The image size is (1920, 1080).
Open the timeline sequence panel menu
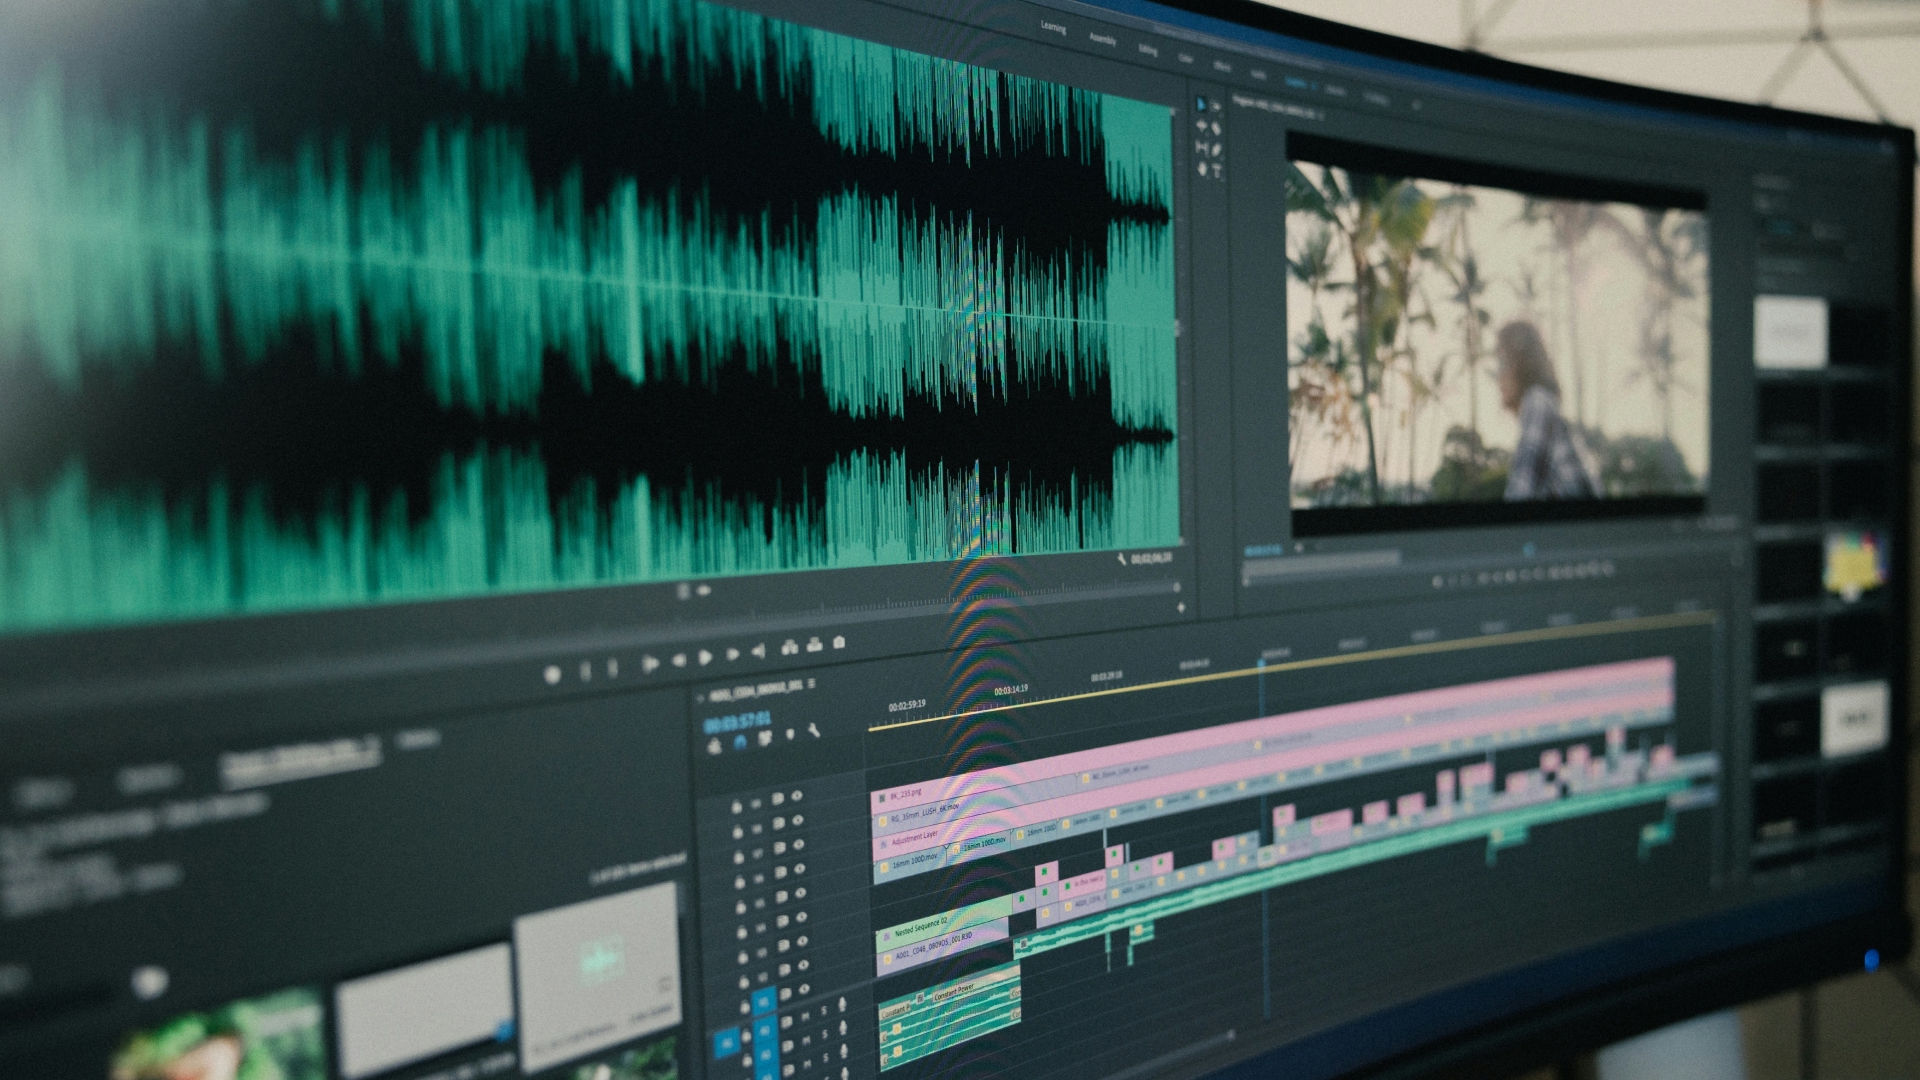point(811,684)
